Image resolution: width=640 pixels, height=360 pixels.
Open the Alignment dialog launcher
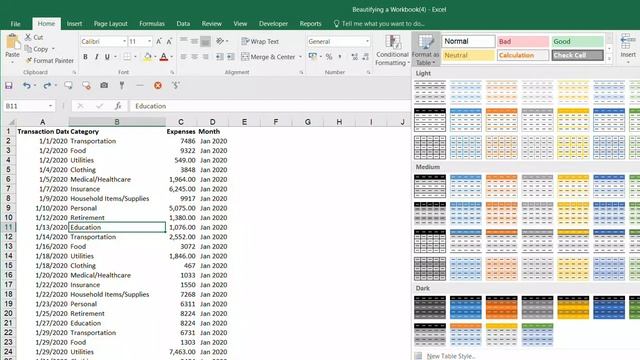pos(301,72)
